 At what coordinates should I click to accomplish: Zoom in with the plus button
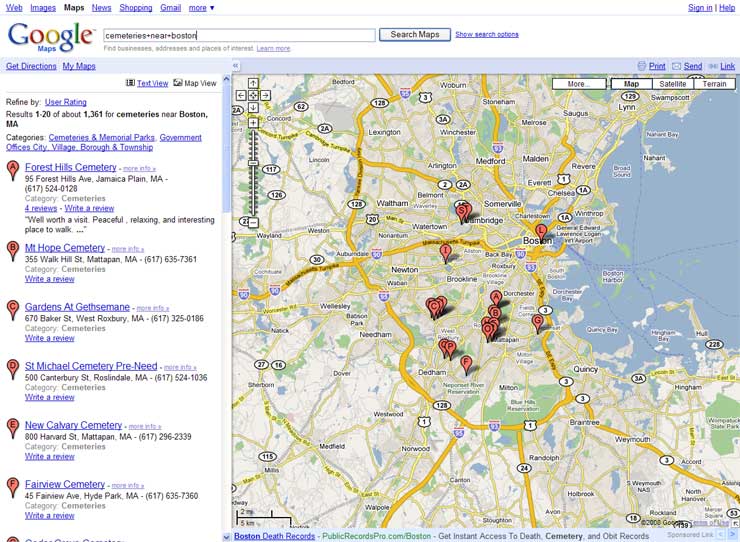click(253, 123)
